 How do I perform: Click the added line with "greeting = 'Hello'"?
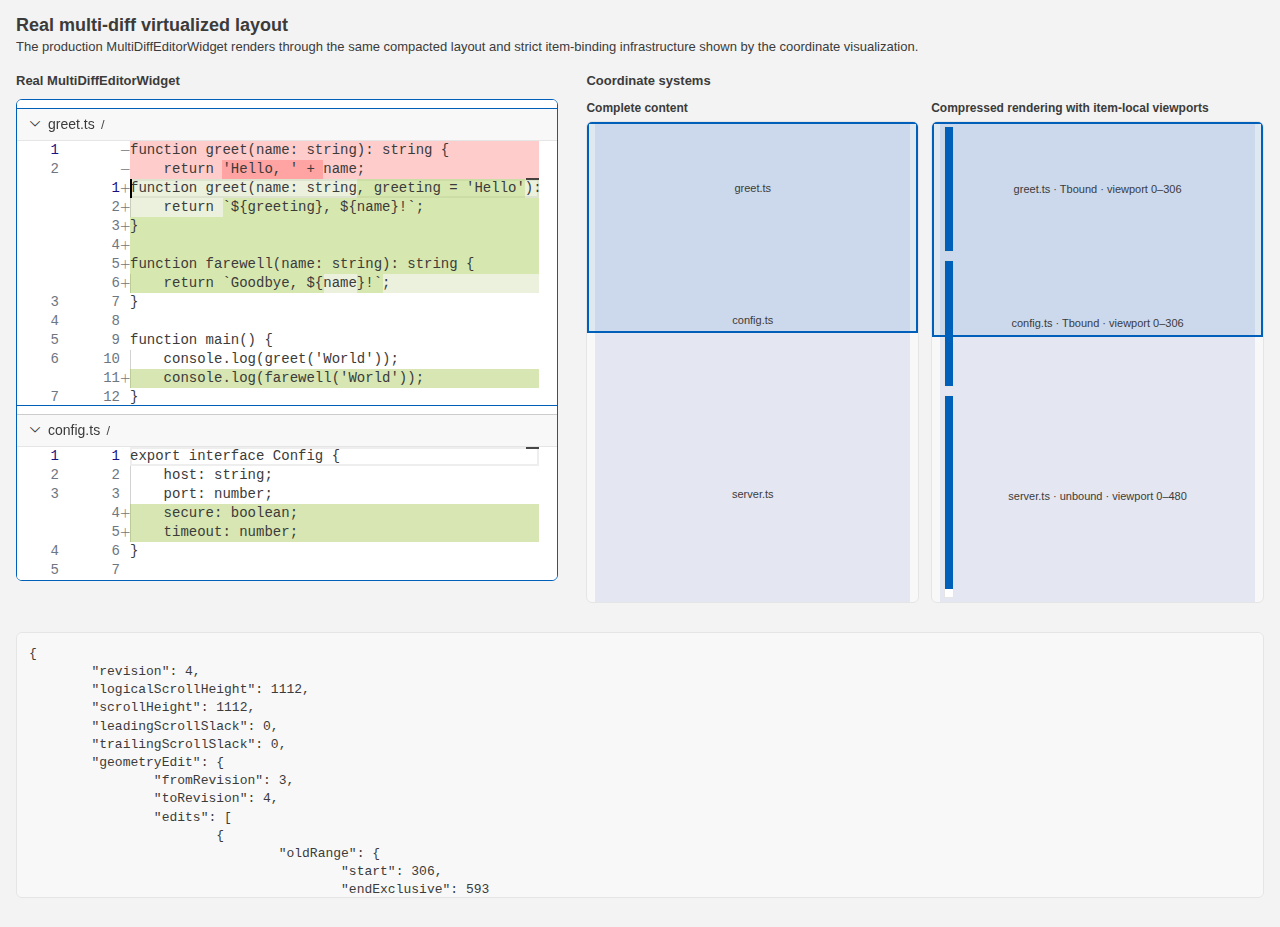[x=335, y=188]
